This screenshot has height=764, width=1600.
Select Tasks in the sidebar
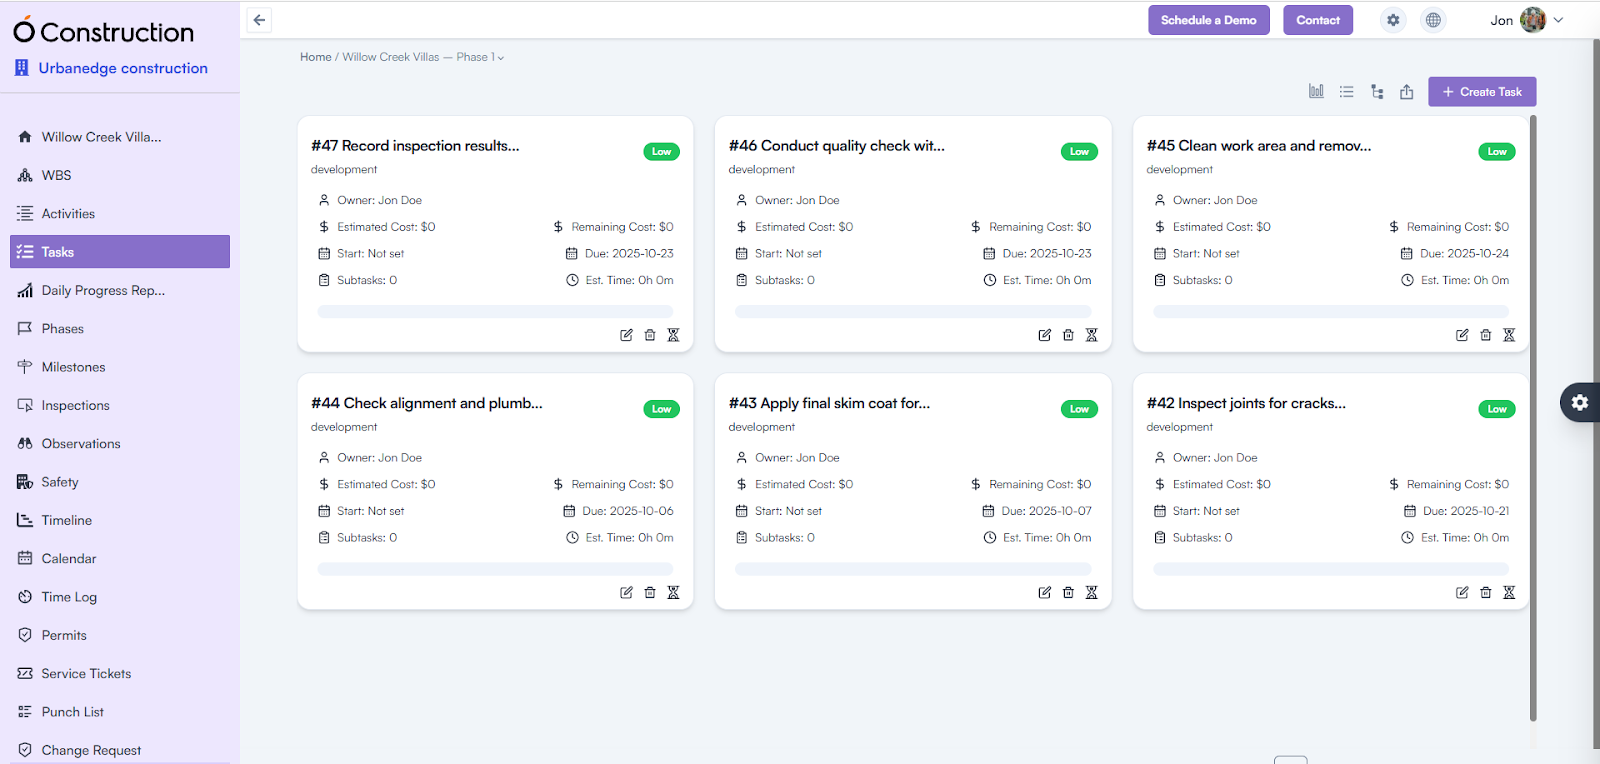pos(120,252)
